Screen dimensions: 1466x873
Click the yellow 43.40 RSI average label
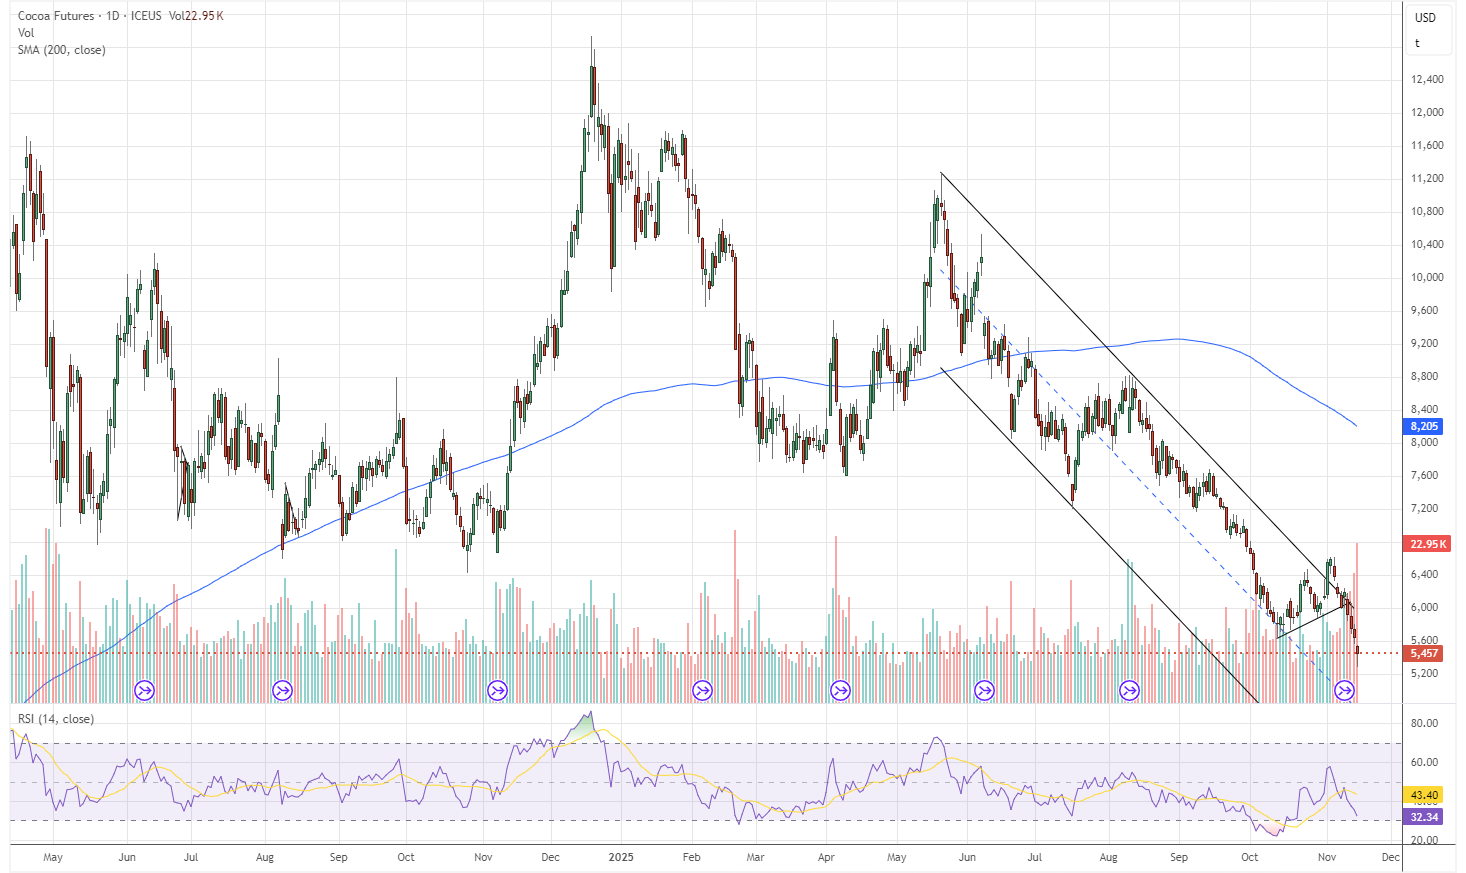[1424, 795]
